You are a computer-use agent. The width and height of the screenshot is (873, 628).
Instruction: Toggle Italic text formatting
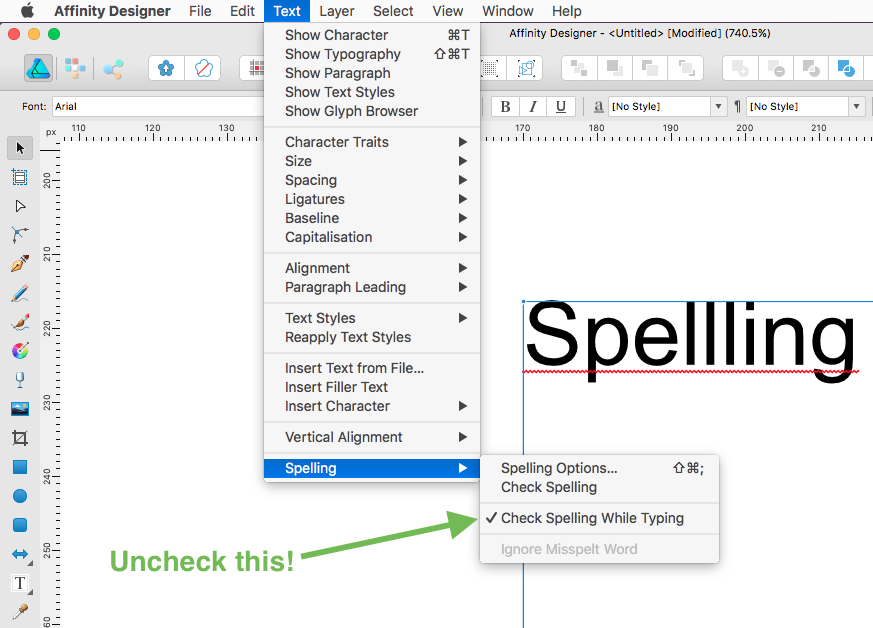tap(533, 107)
